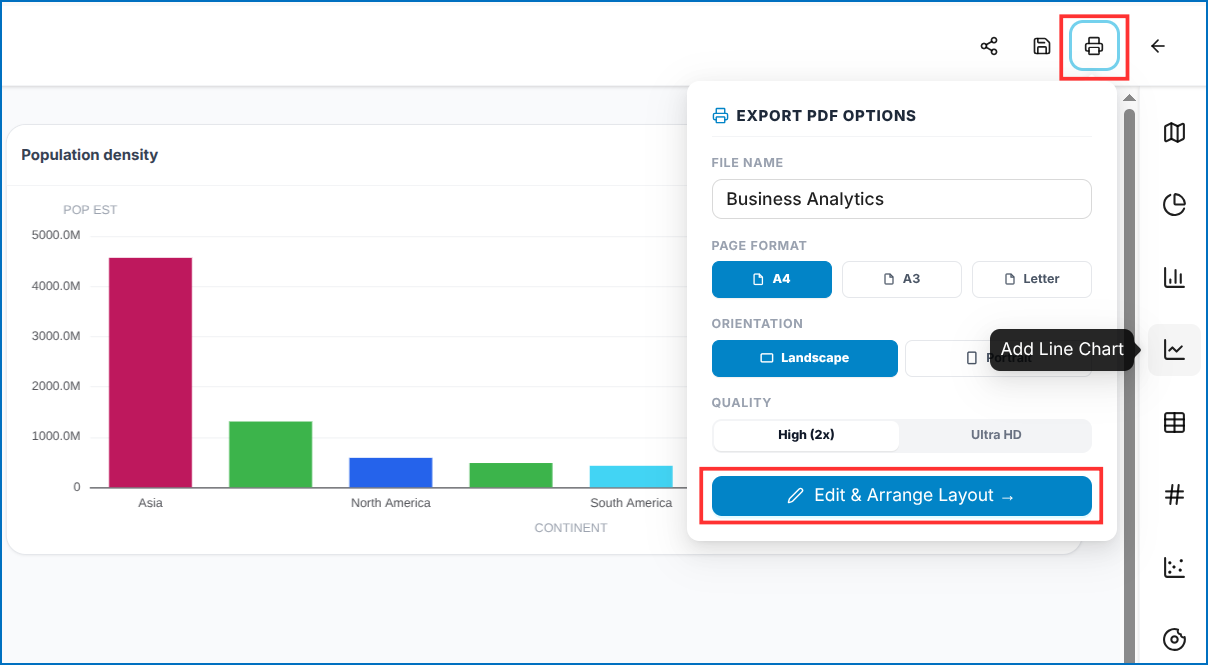This screenshot has width=1208, height=665.
Task: Click the light blue South America bar
Action: point(631,476)
